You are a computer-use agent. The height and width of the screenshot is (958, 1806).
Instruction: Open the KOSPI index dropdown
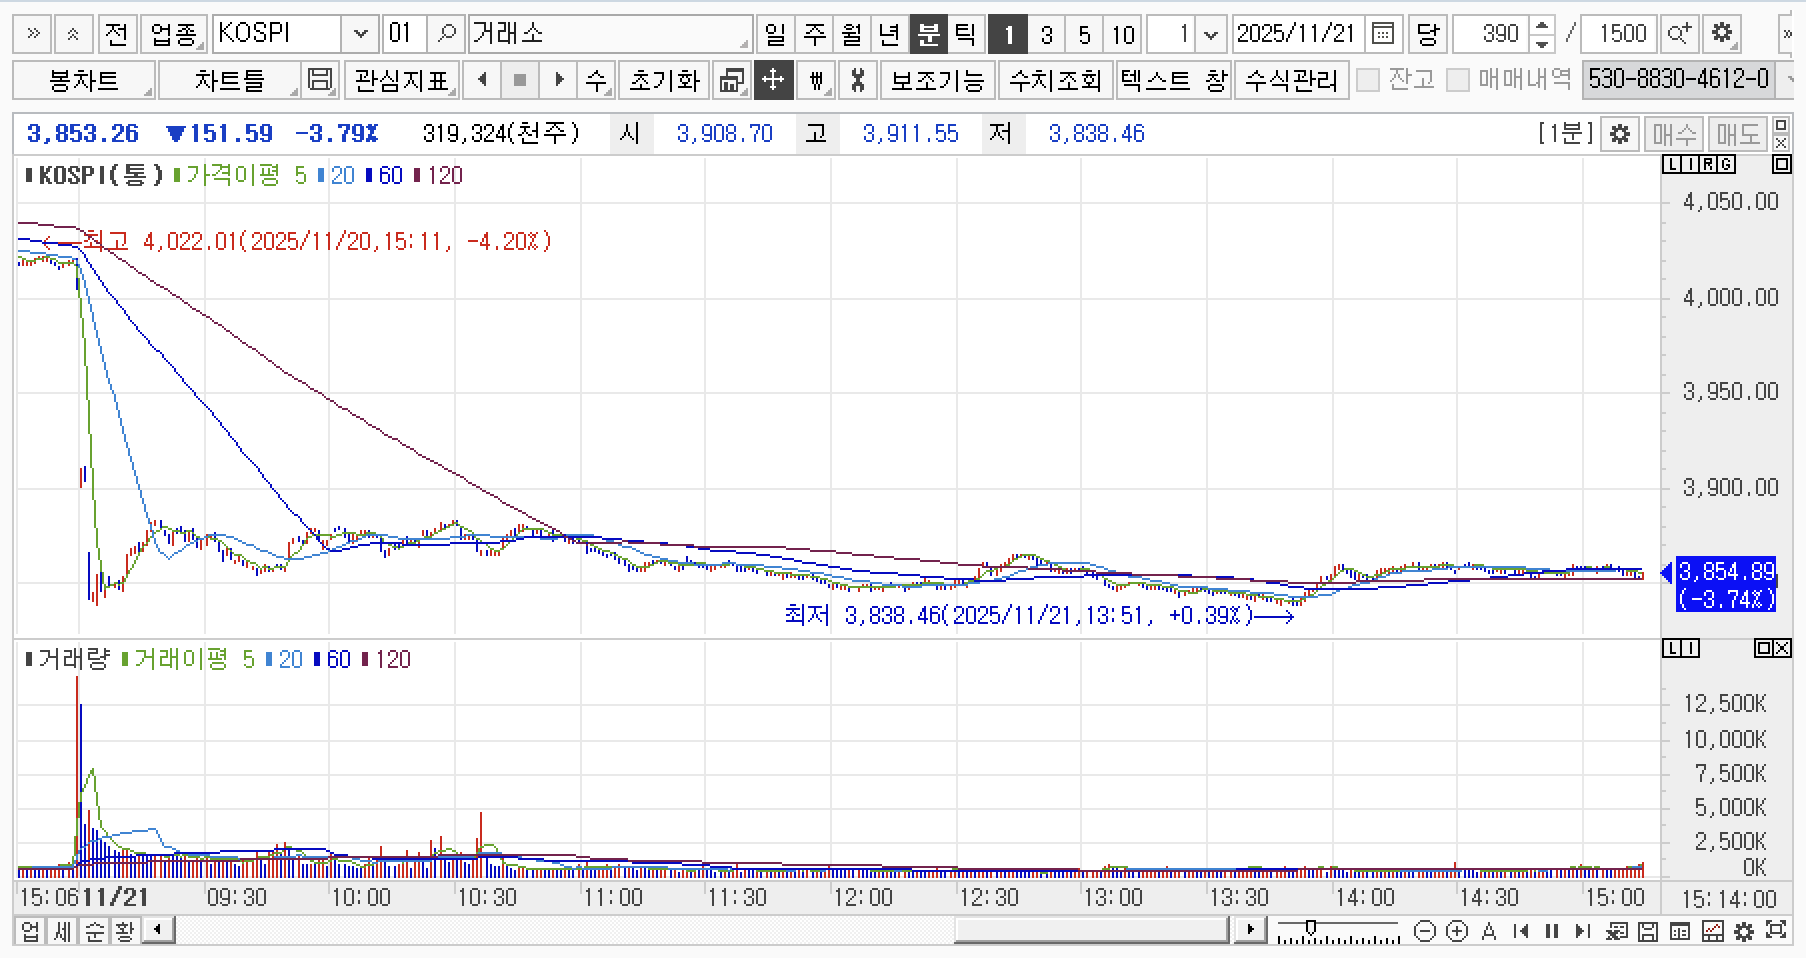(360, 34)
